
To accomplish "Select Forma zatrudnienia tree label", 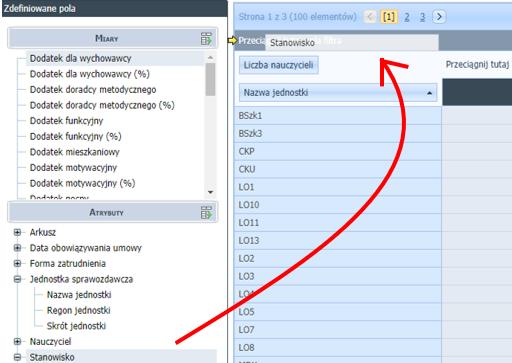I will (68, 264).
